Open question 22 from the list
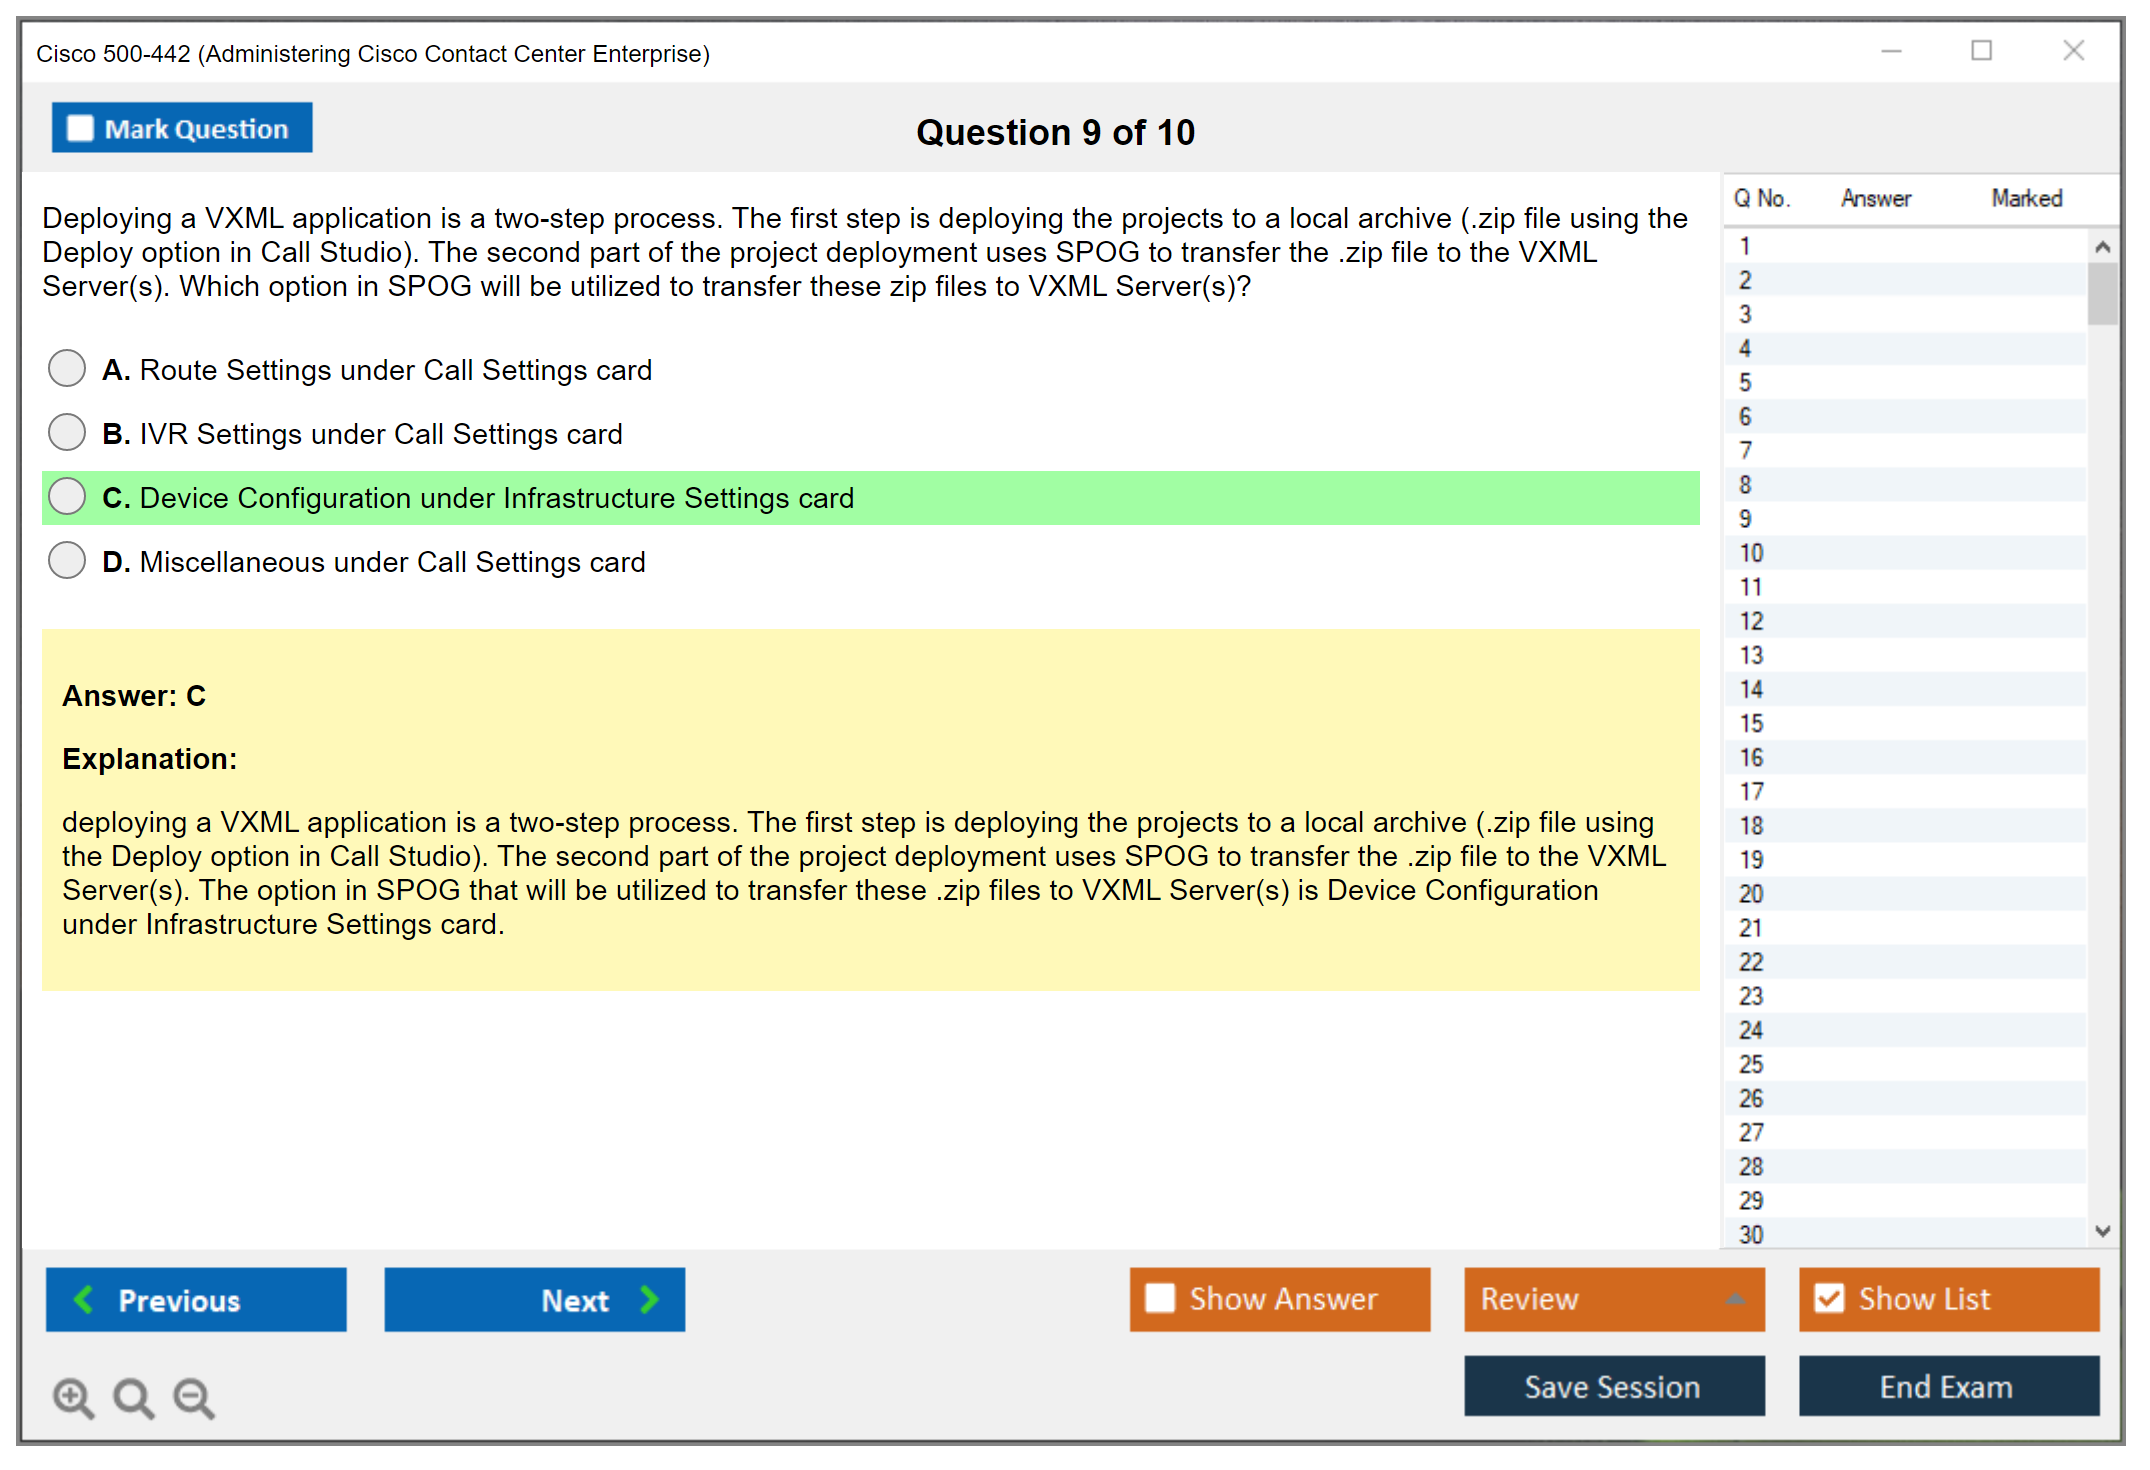Image resolution: width=2150 pixels, height=1470 pixels. (1751, 962)
